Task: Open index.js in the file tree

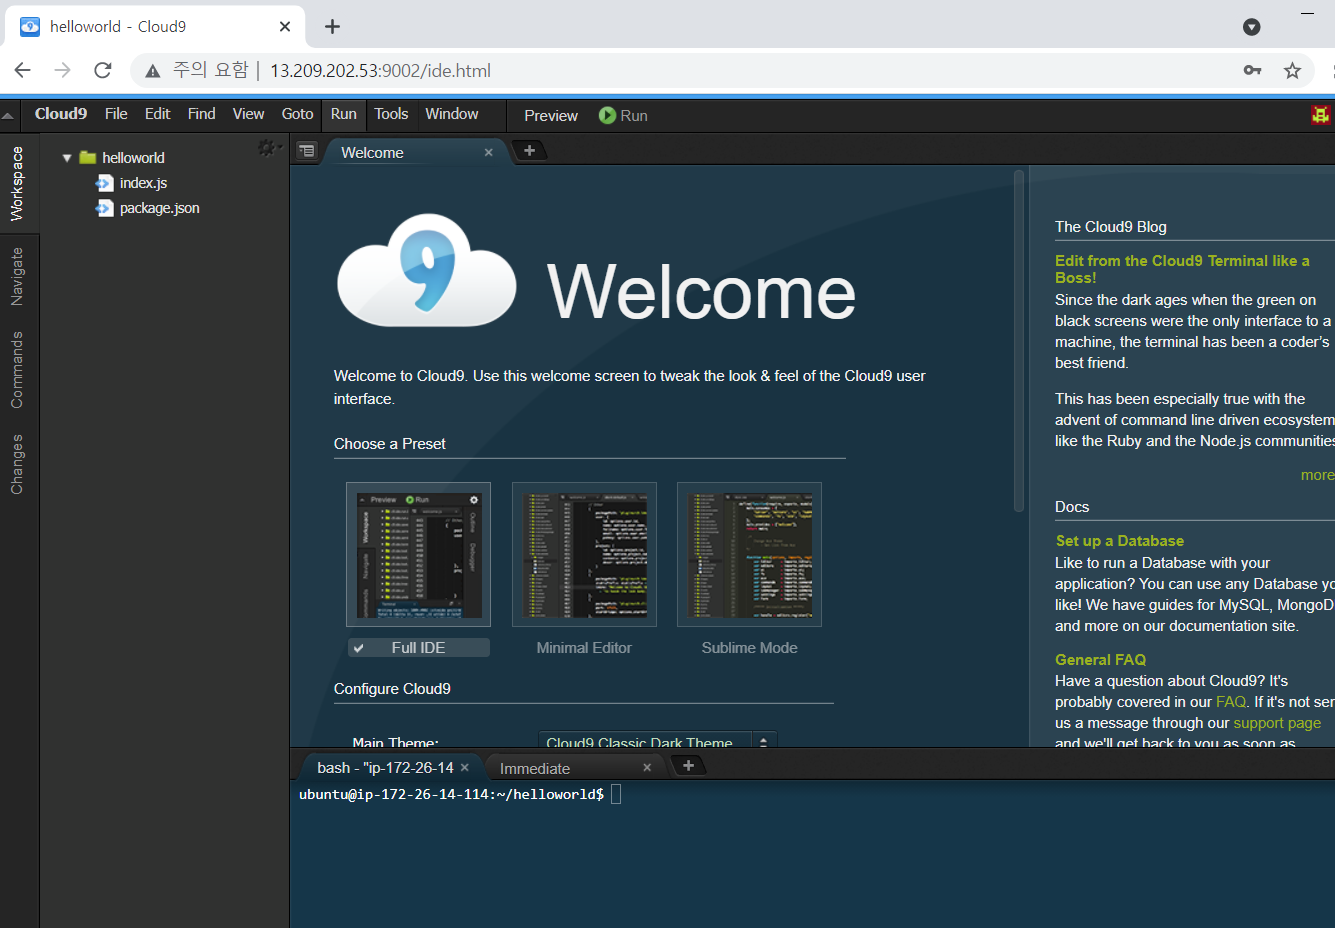Action: point(143,183)
